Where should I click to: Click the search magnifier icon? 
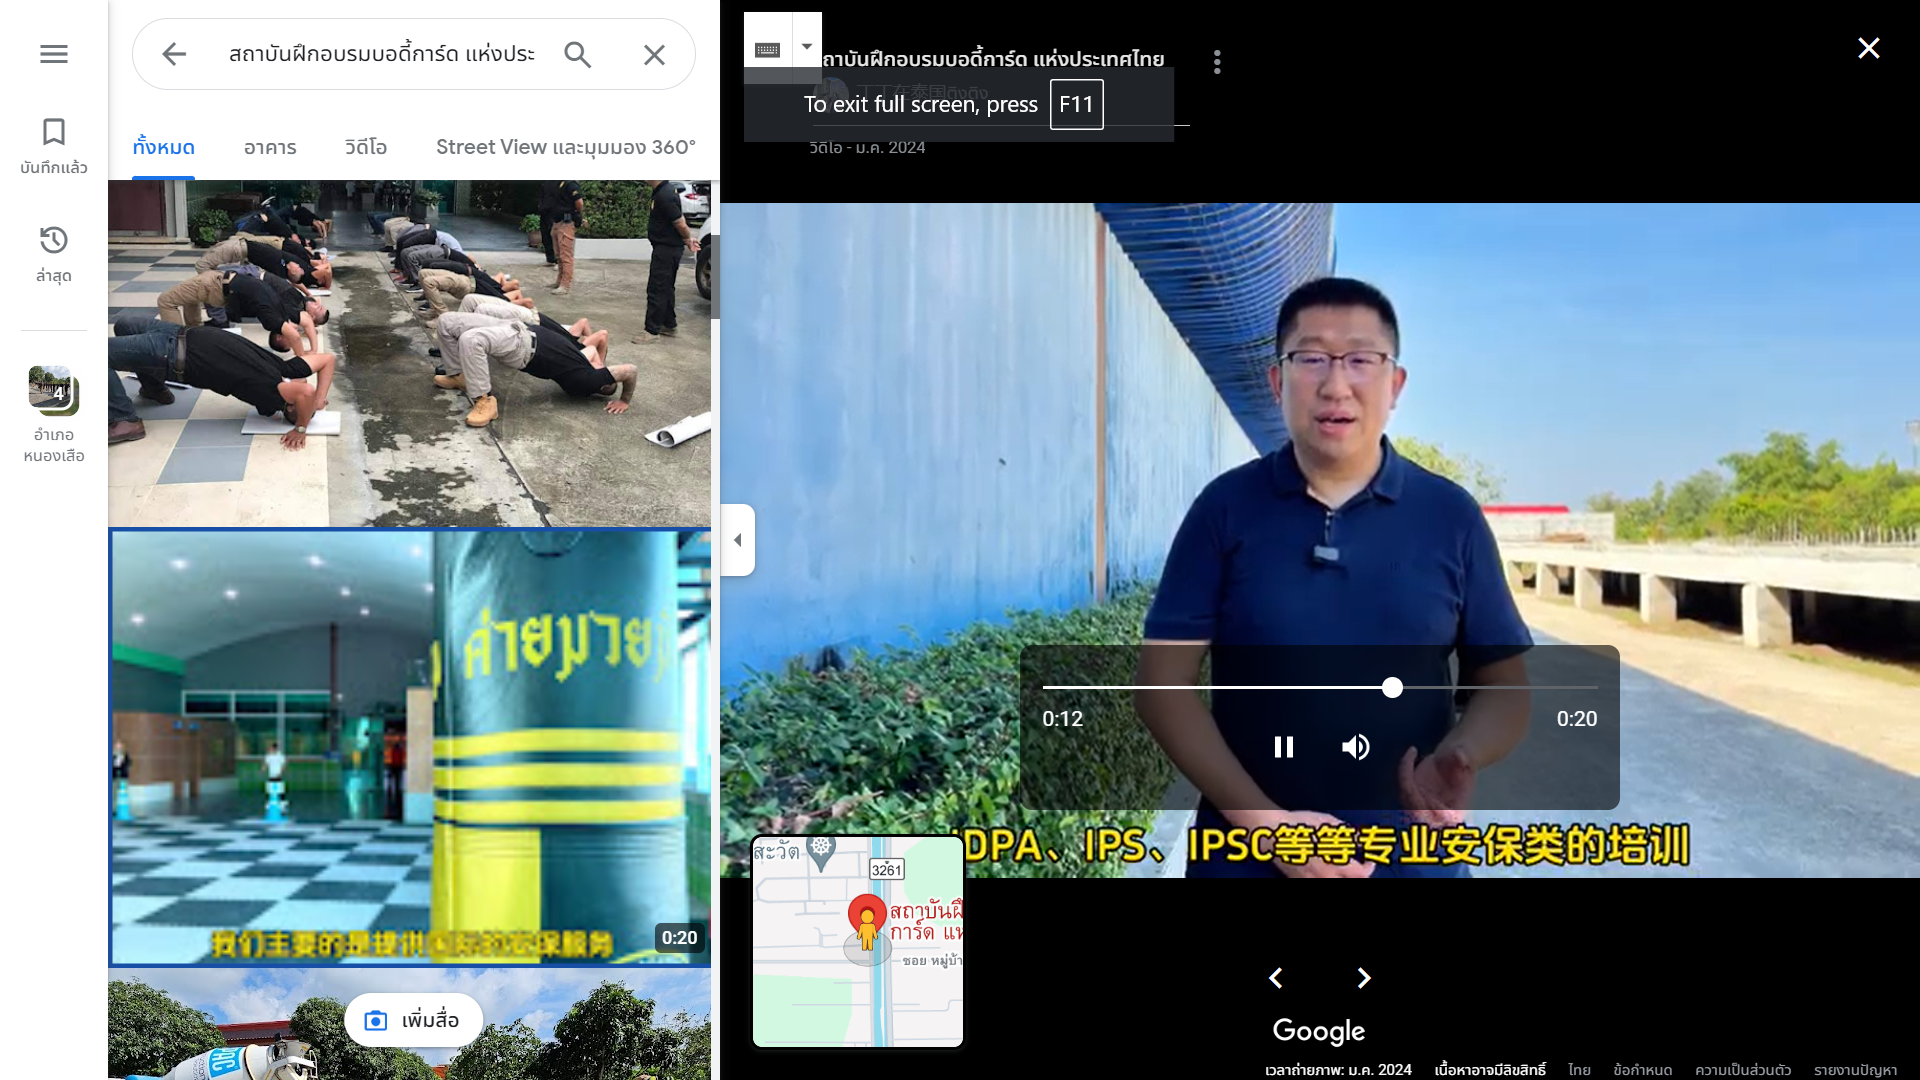(x=577, y=54)
